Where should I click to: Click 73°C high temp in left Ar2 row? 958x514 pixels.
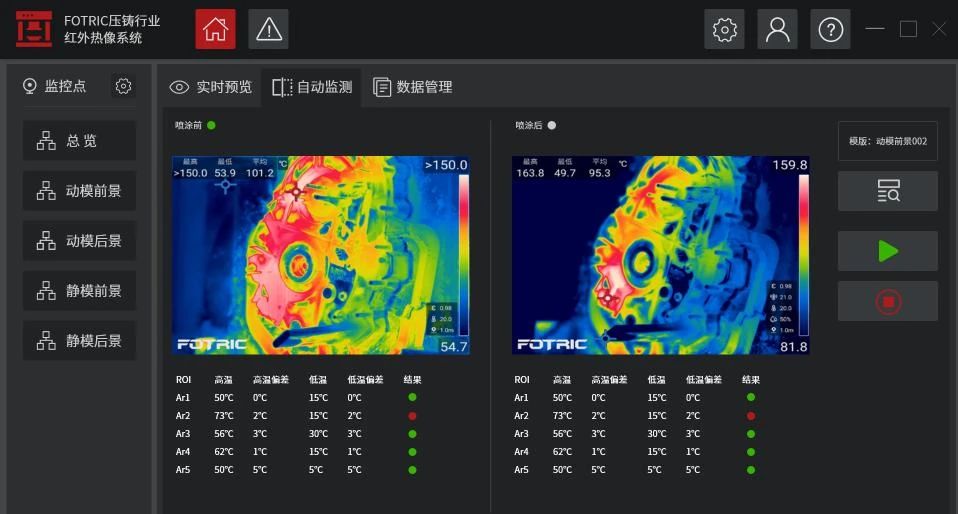[x=224, y=416]
